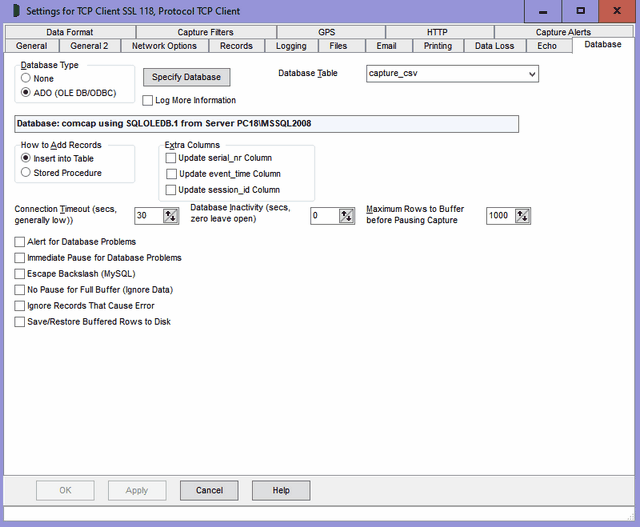Open Help for these settings
Screen dimensions: 640x527
tap(281, 490)
